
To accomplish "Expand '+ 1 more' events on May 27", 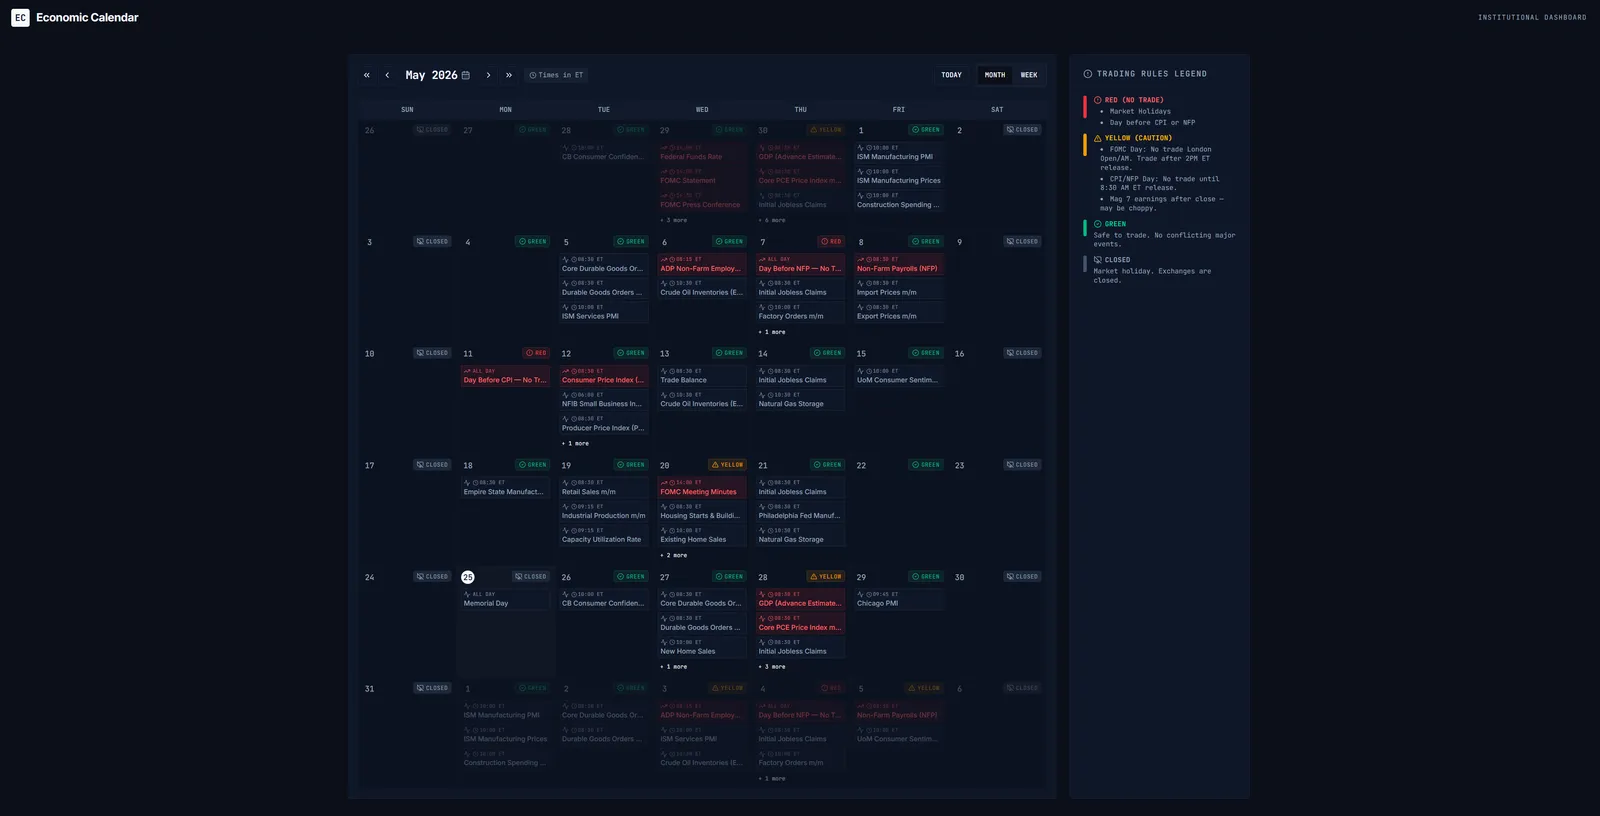I will click(674, 667).
